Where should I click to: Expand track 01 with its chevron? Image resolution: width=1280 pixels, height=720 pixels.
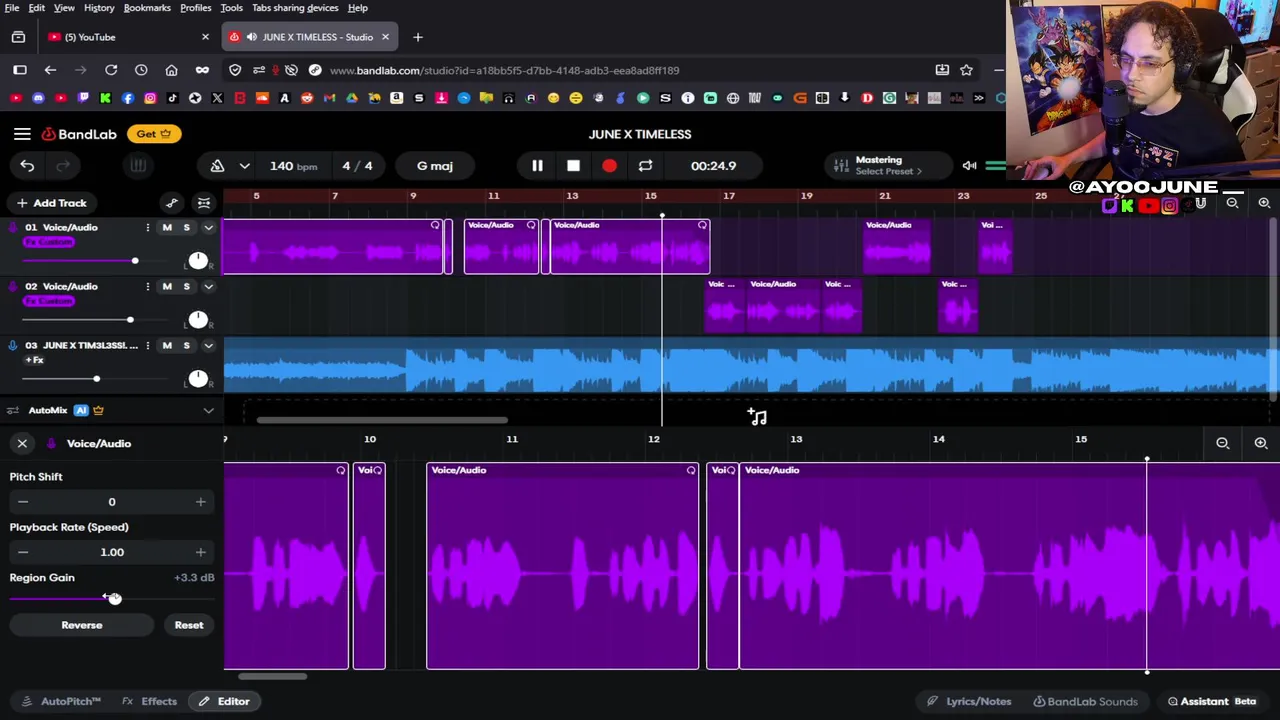coord(208,228)
